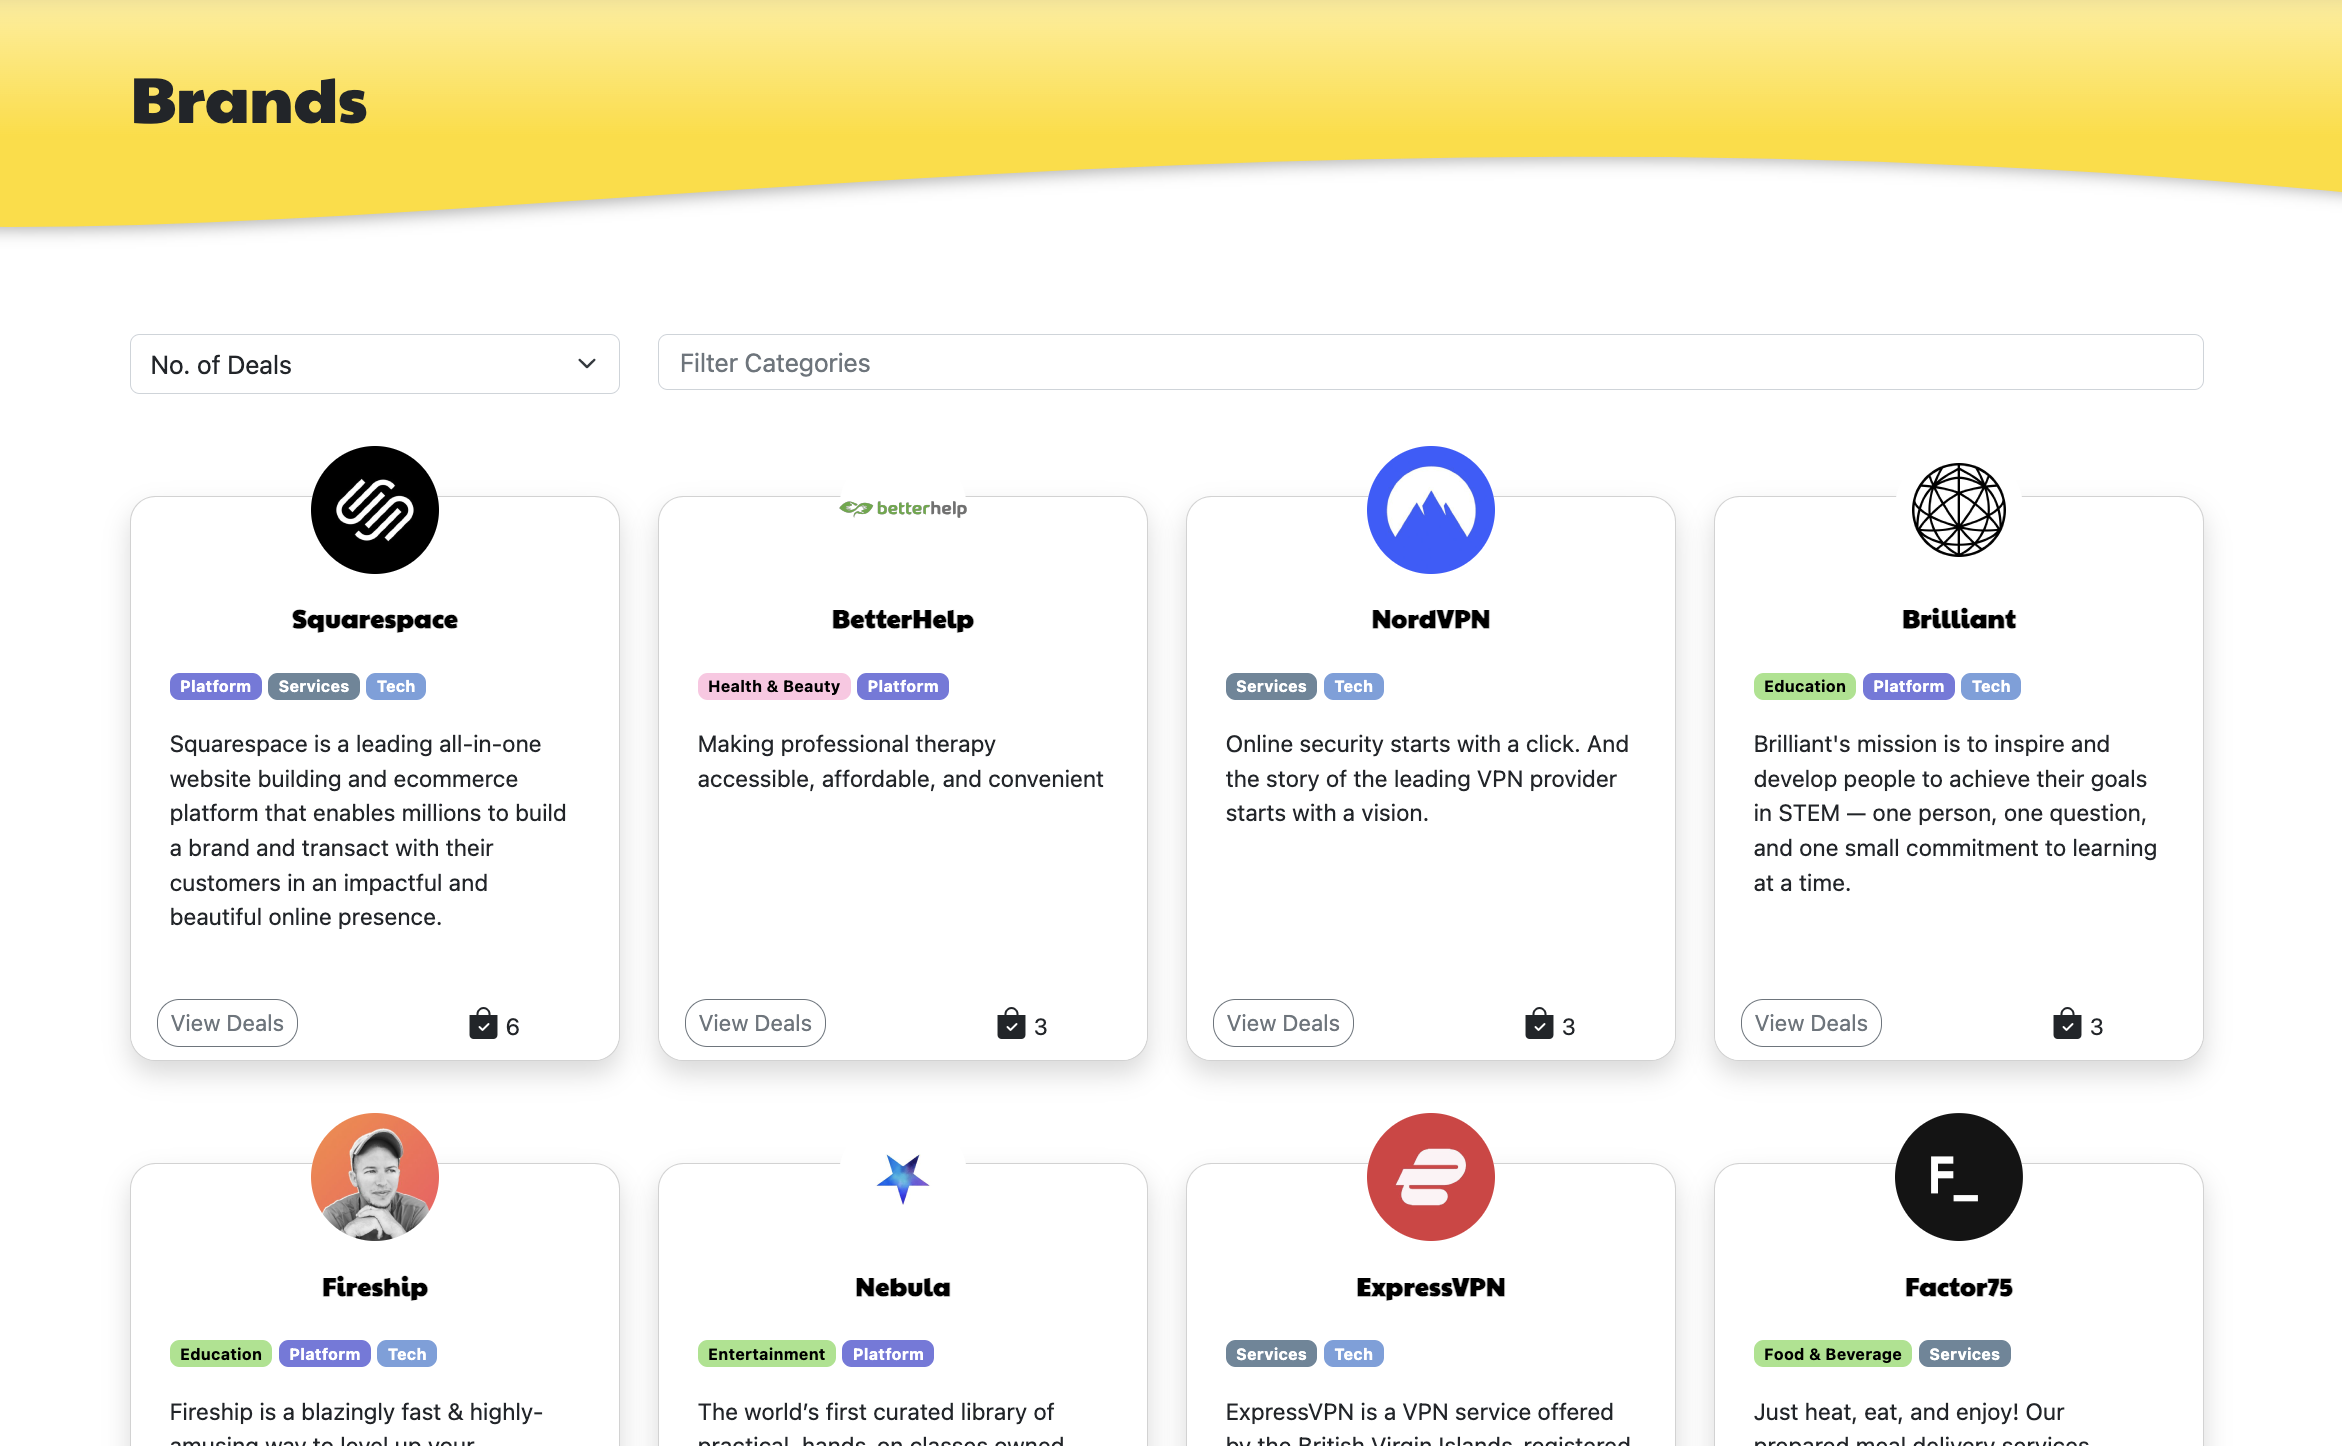Click the Brilliant sphere logo

click(1959, 510)
